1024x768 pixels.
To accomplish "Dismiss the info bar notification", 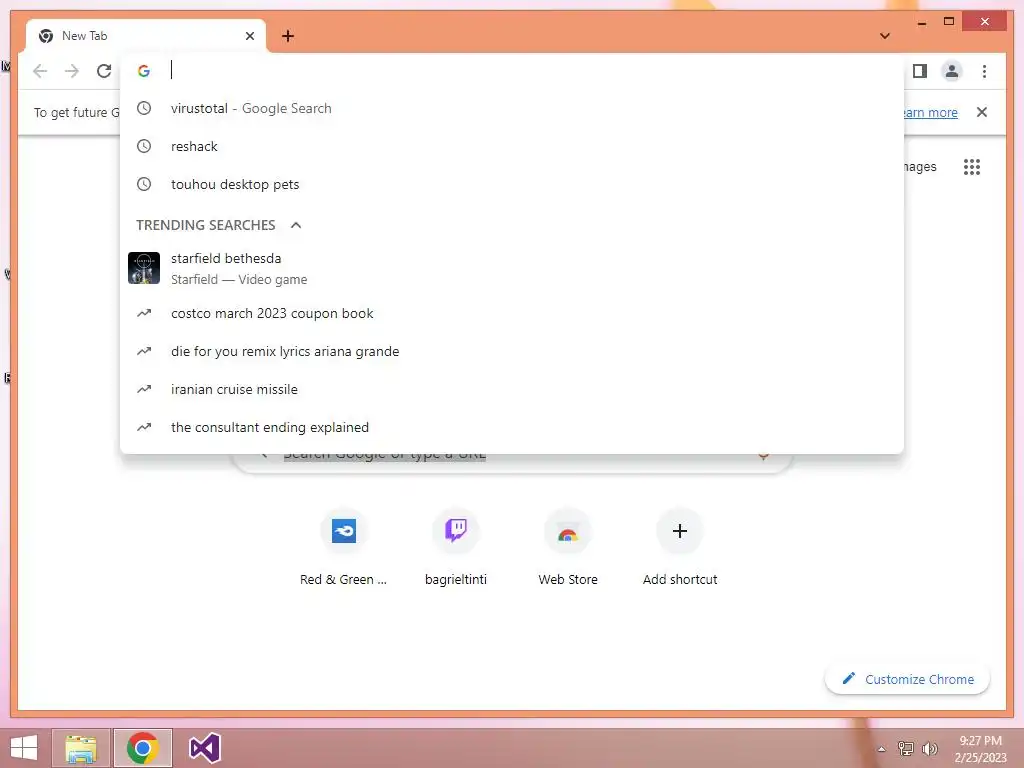I will tap(982, 112).
